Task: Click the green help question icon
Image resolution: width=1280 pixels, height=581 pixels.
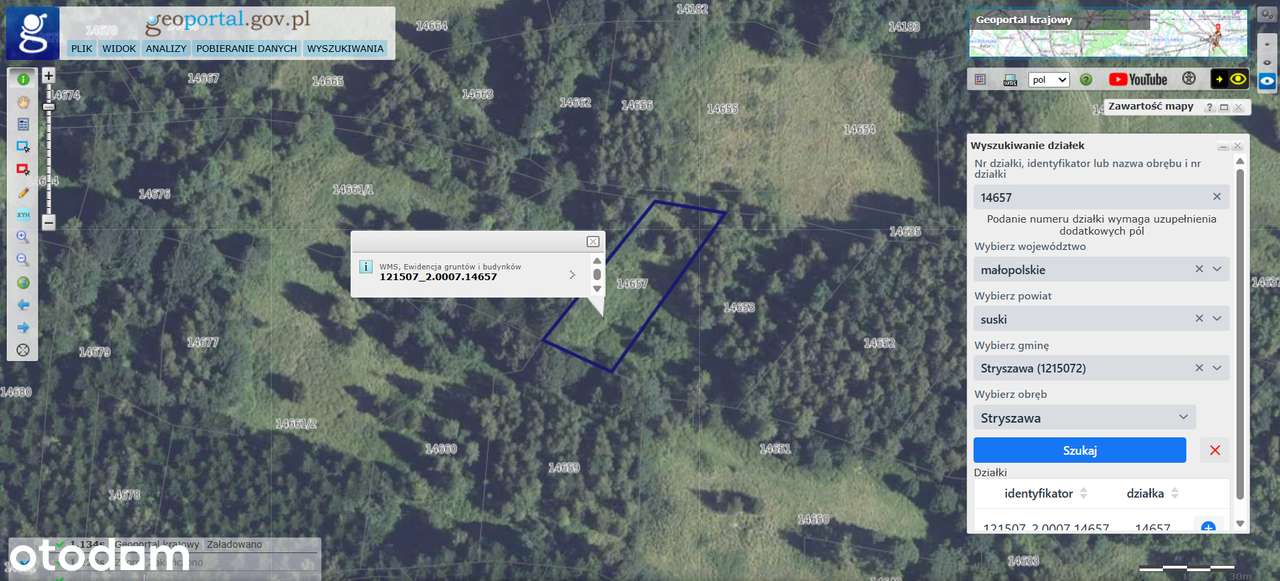Action: tap(1085, 79)
